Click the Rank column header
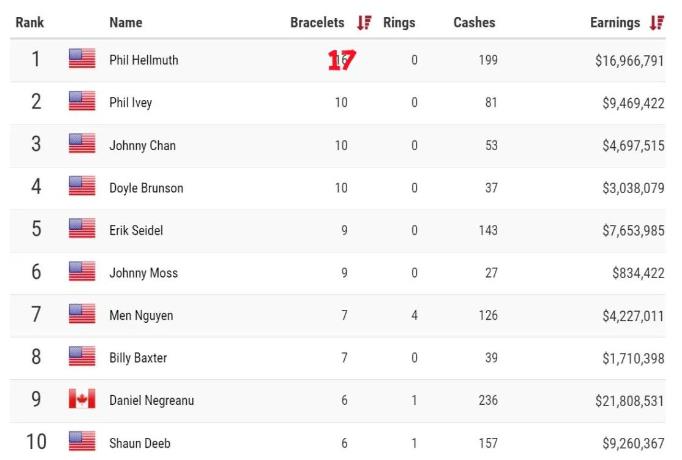 pos(30,23)
